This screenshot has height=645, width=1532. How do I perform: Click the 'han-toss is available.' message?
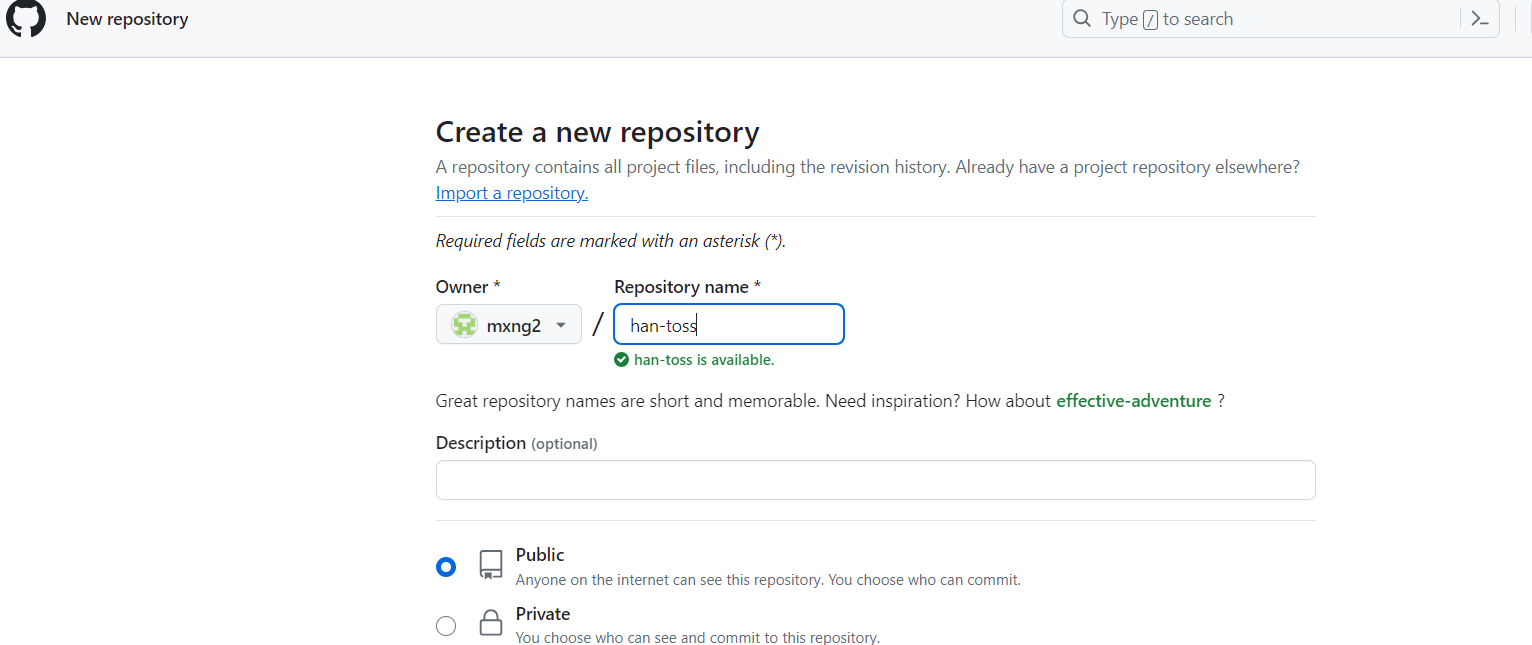pyautogui.click(x=704, y=360)
